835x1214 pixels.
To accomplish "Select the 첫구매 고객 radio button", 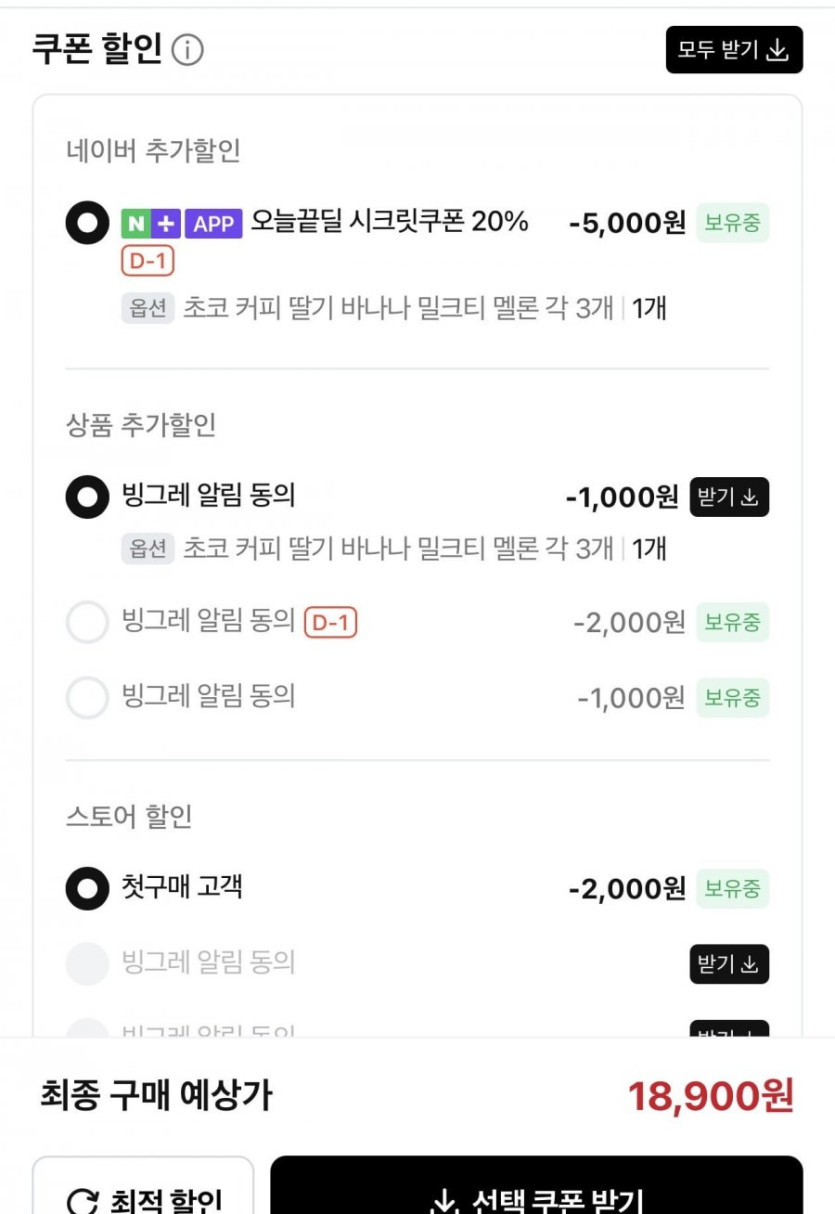I will [x=87, y=888].
